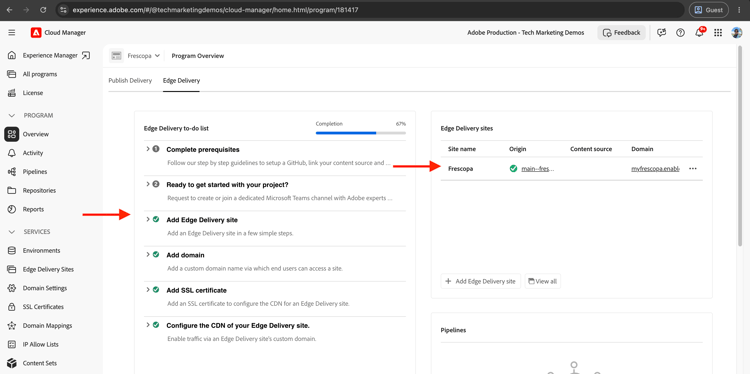Click the Program Overview breadcrumb text
The height and width of the screenshot is (374, 750).
point(198,56)
